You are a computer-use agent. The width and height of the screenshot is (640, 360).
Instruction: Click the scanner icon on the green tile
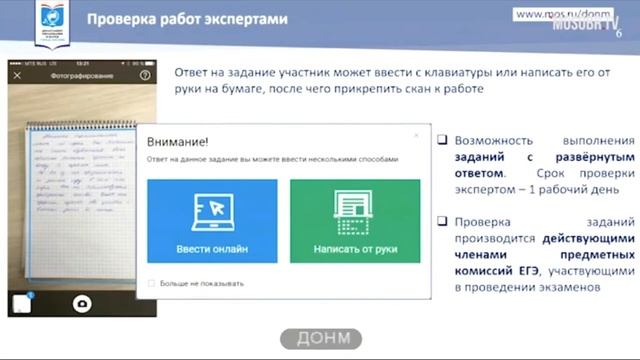pyautogui.click(x=353, y=212)
